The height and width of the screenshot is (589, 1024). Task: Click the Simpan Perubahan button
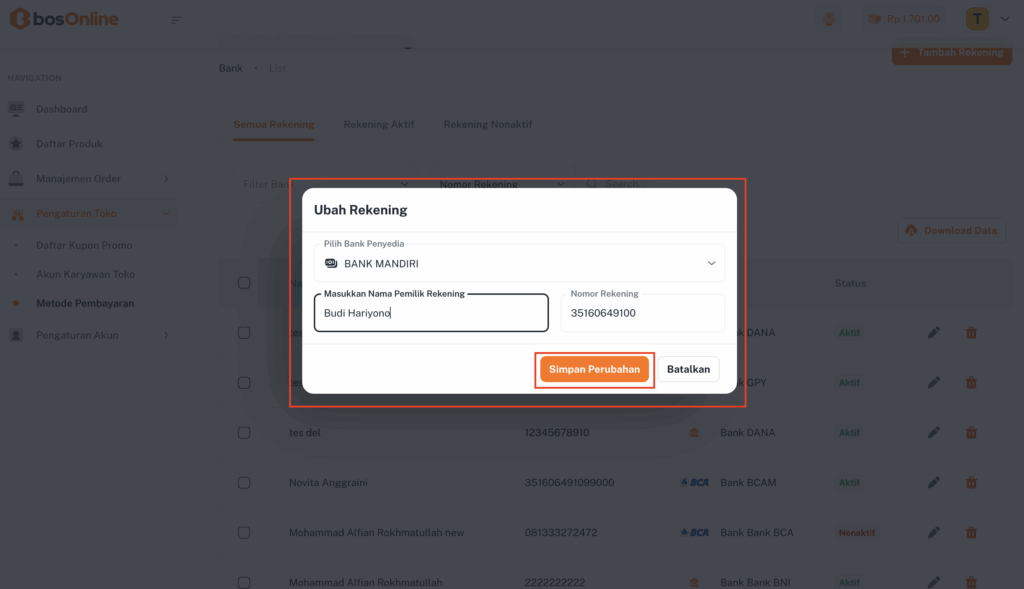(x=594, y=369)
